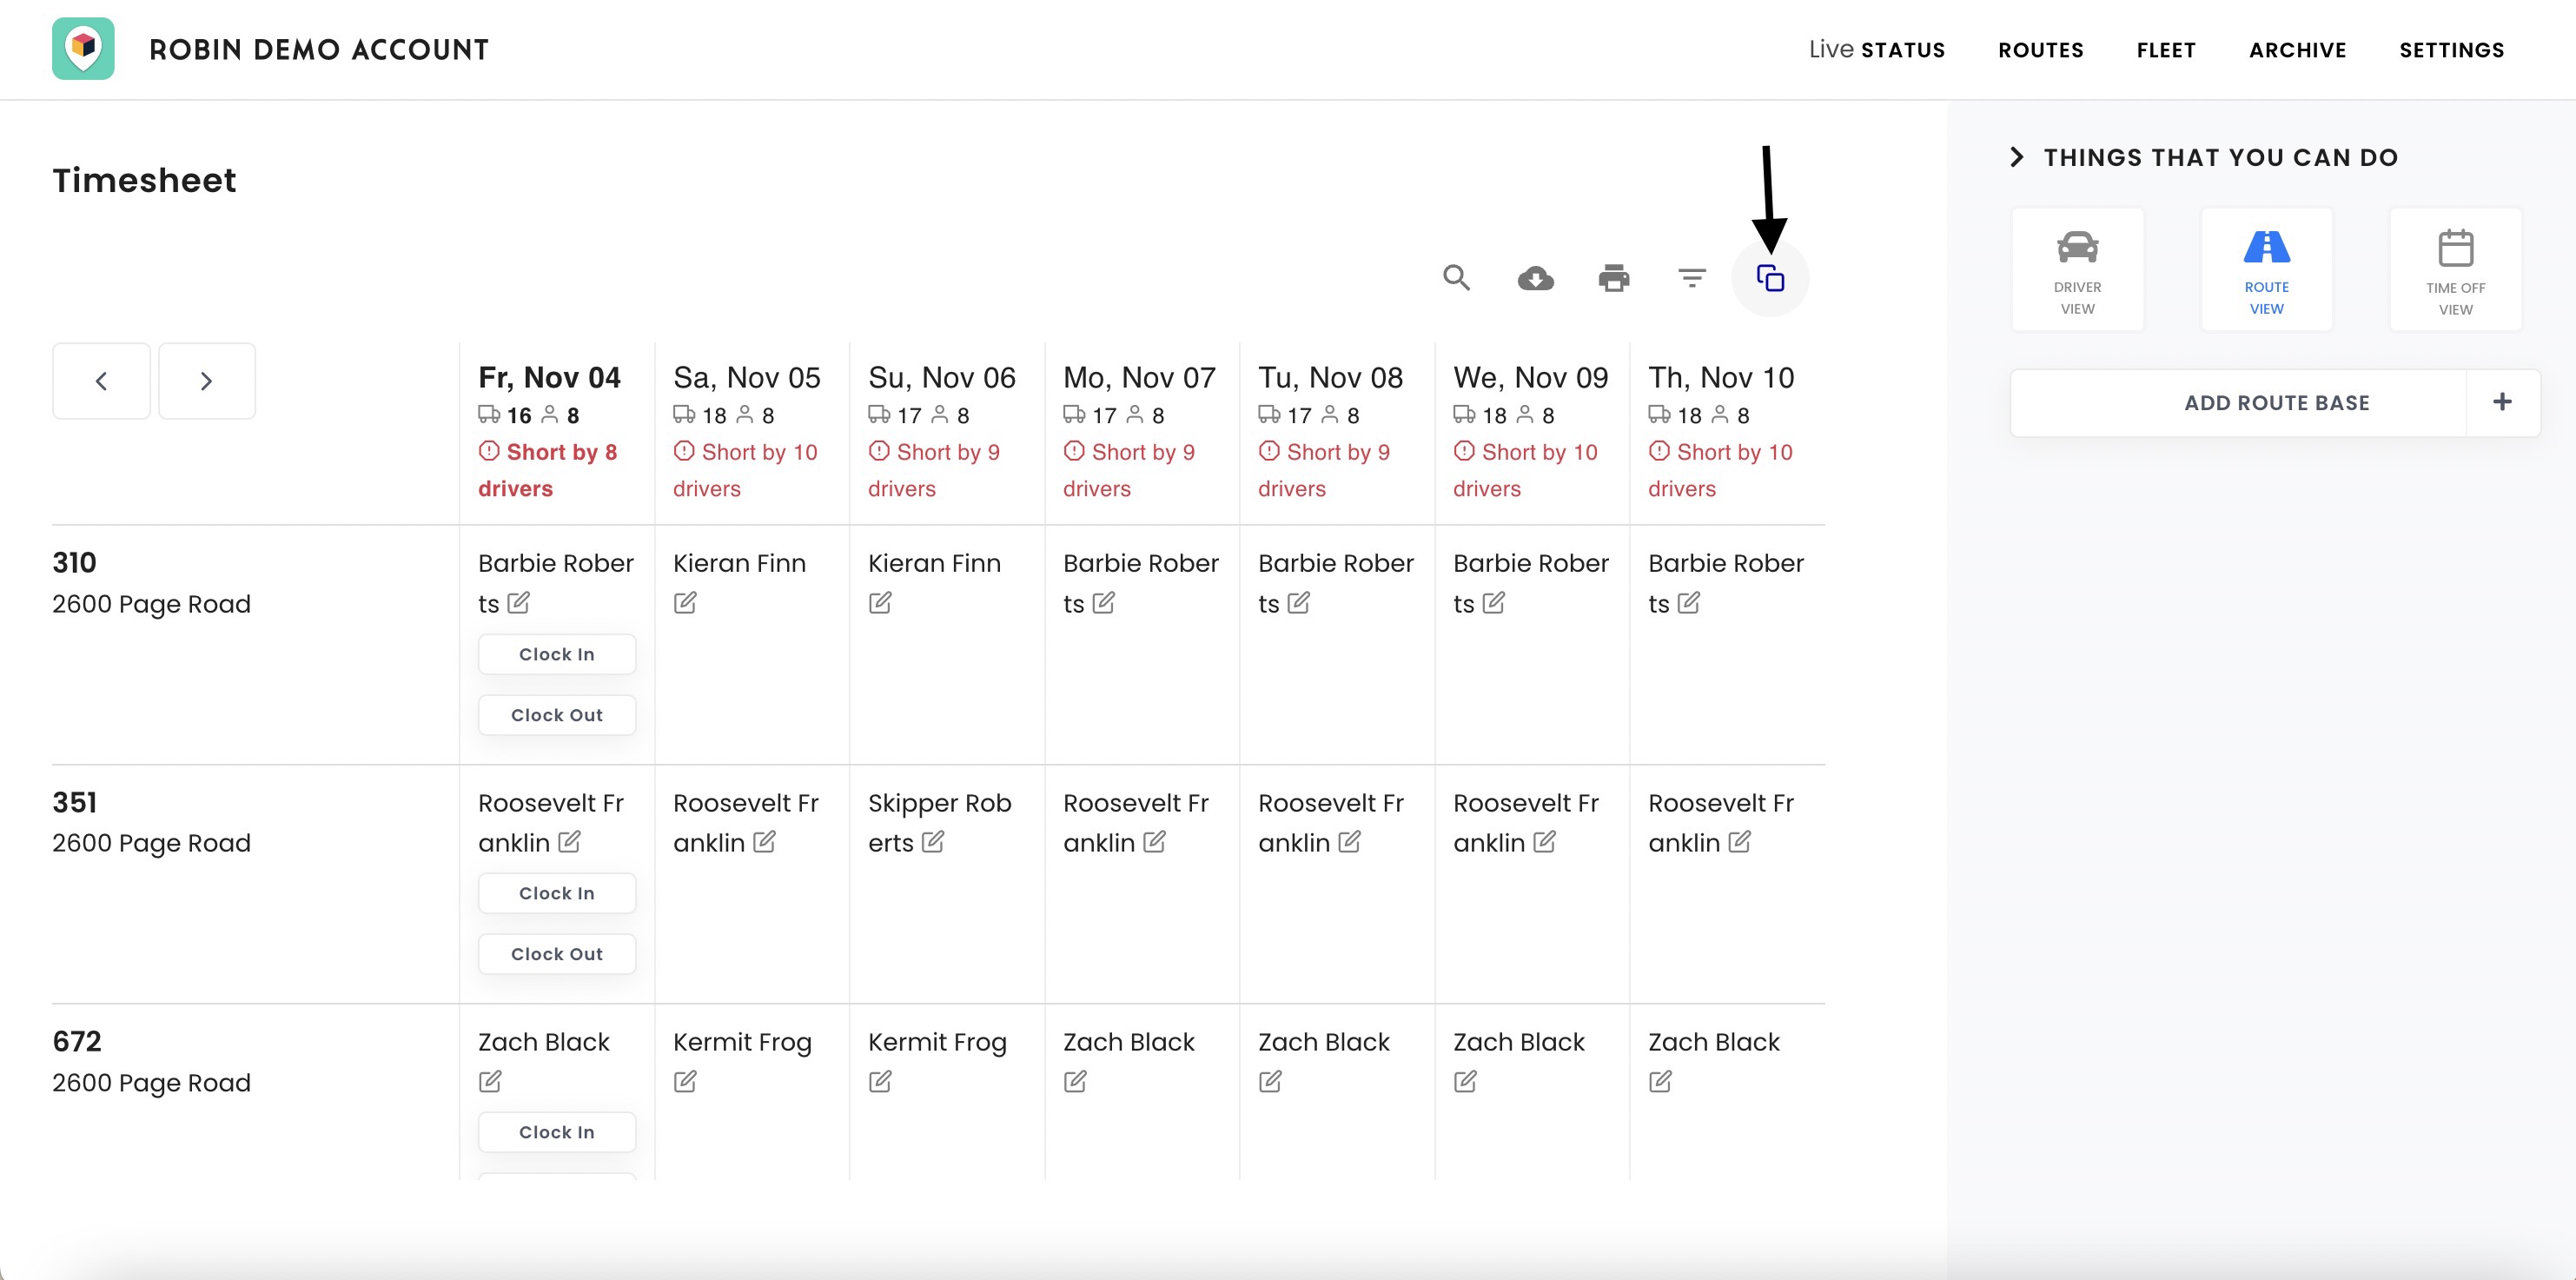
Task: Switch to Time Off View
Action: point(2455,269)
